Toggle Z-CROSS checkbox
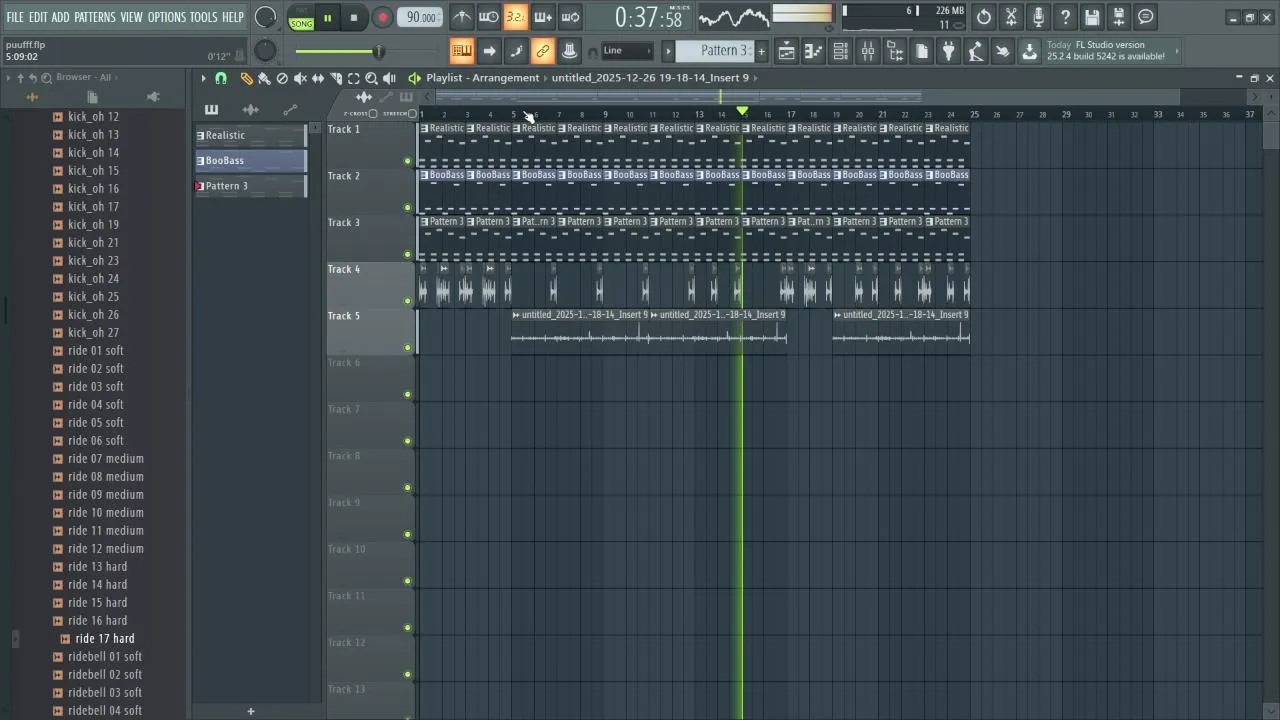The width and height of the screenshot is (1280, 720). tap(373, 114)
